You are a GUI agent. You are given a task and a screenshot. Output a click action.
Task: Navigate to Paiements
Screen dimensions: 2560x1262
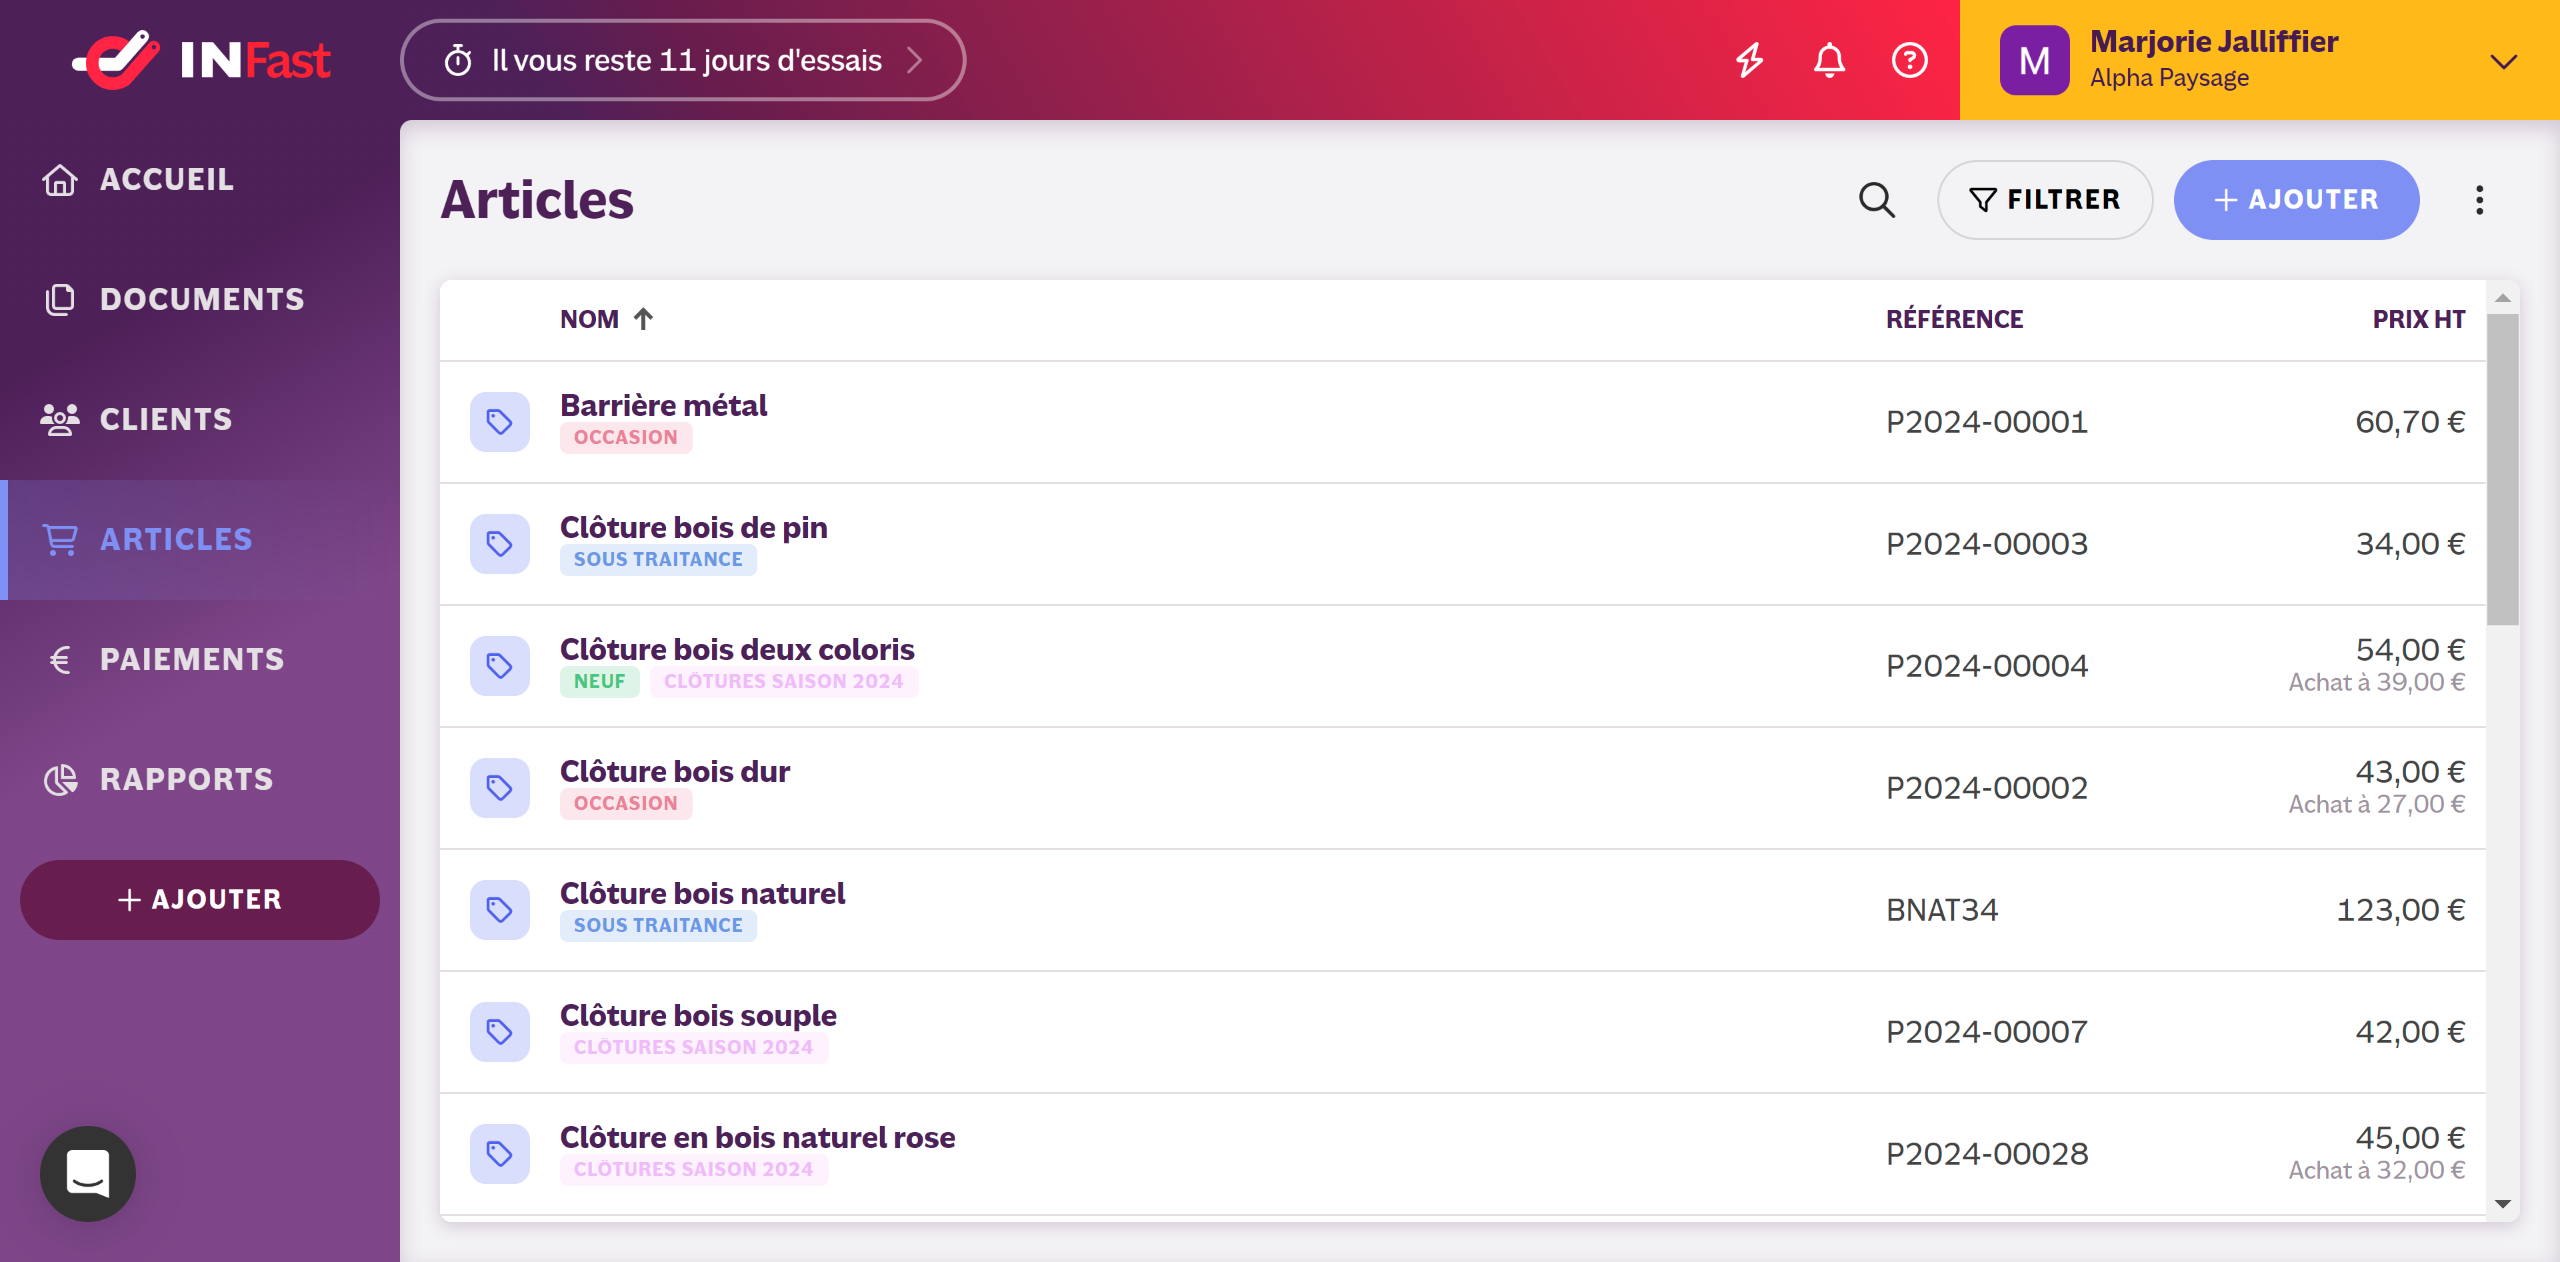192,660
